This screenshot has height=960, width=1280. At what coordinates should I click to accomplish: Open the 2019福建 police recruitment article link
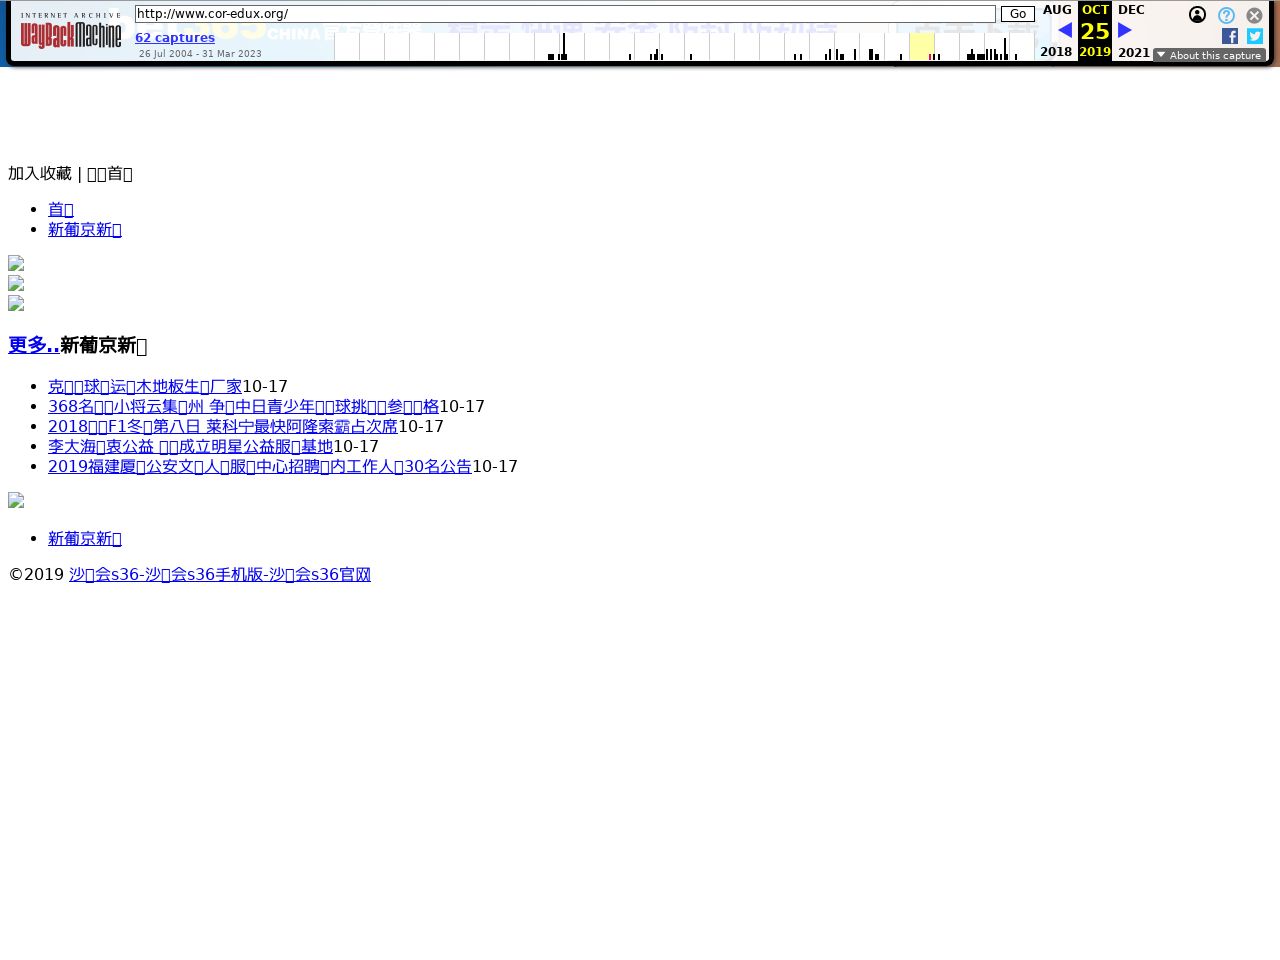259,467
